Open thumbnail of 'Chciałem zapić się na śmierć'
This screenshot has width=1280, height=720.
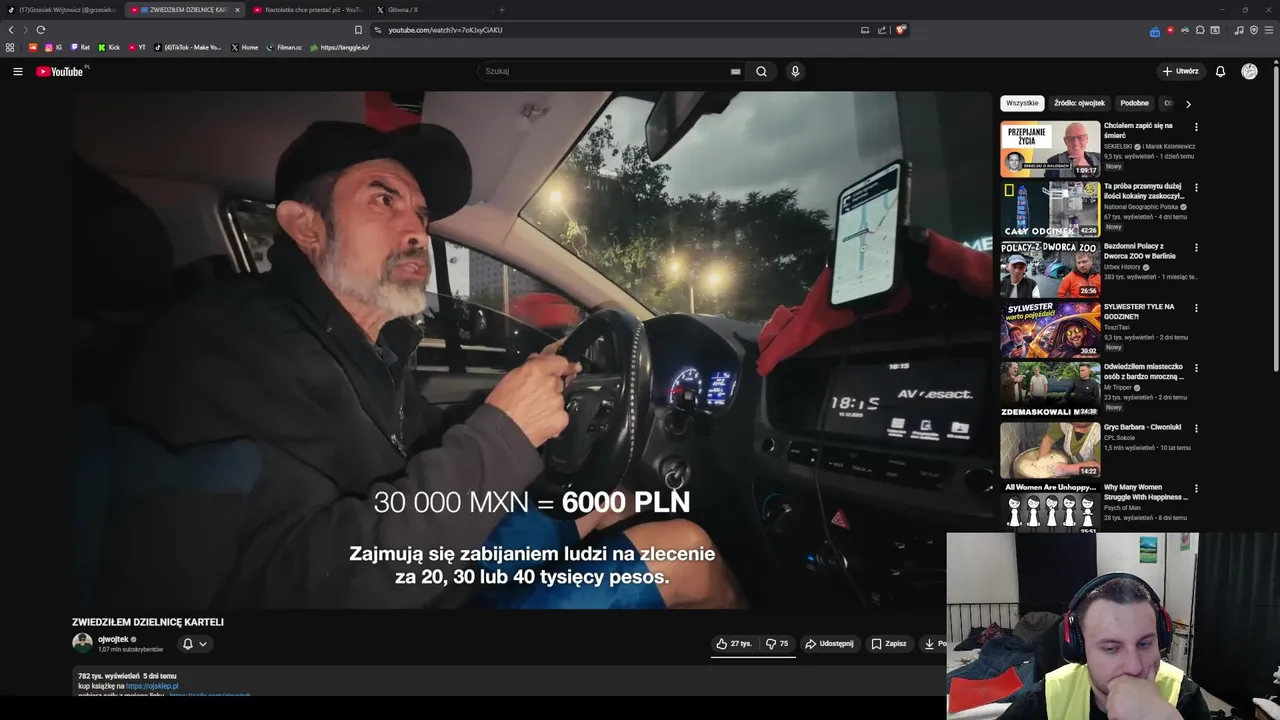pyautogui.click(x=1050, y=149)
